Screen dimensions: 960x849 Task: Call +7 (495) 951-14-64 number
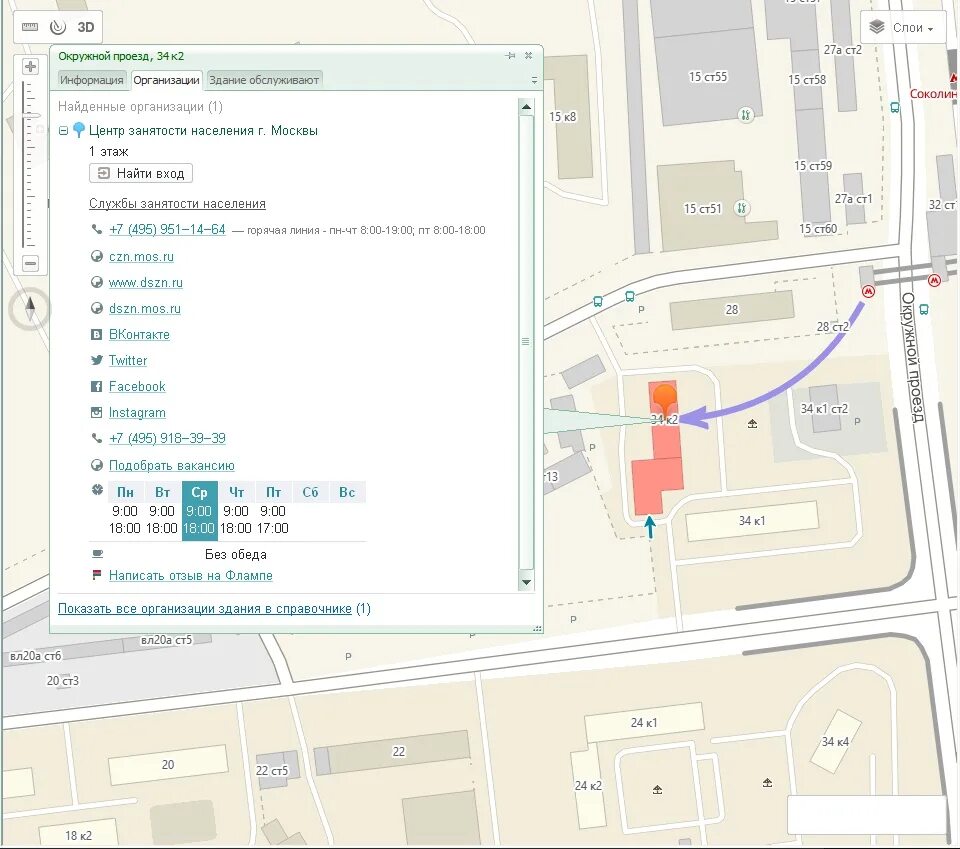167,230
